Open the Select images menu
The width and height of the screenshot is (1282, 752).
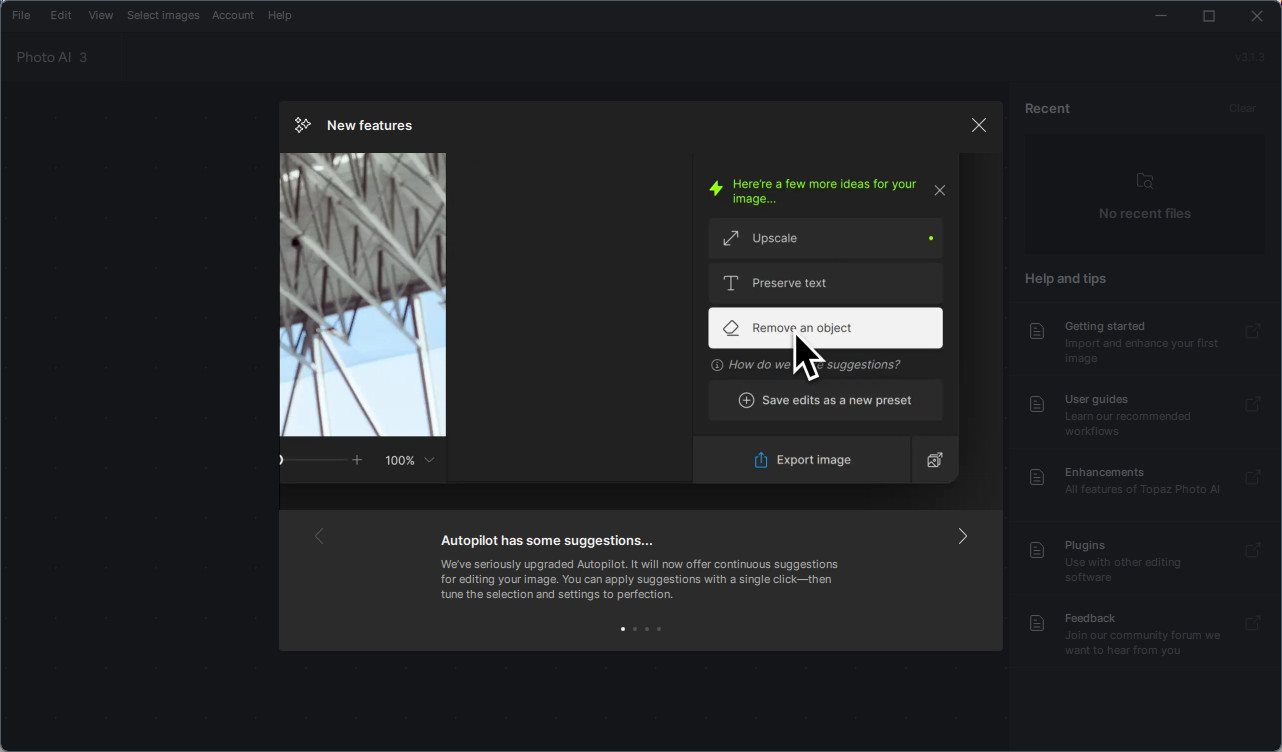tap(163, 15)
